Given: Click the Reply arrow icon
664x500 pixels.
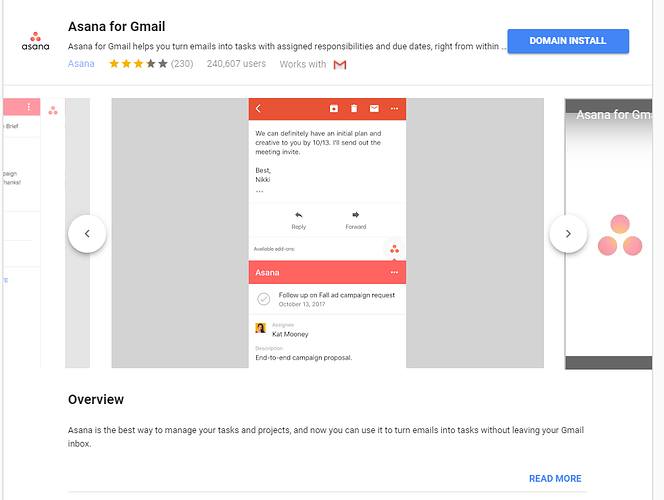Looking at the screenshot, I should [299, 215].
